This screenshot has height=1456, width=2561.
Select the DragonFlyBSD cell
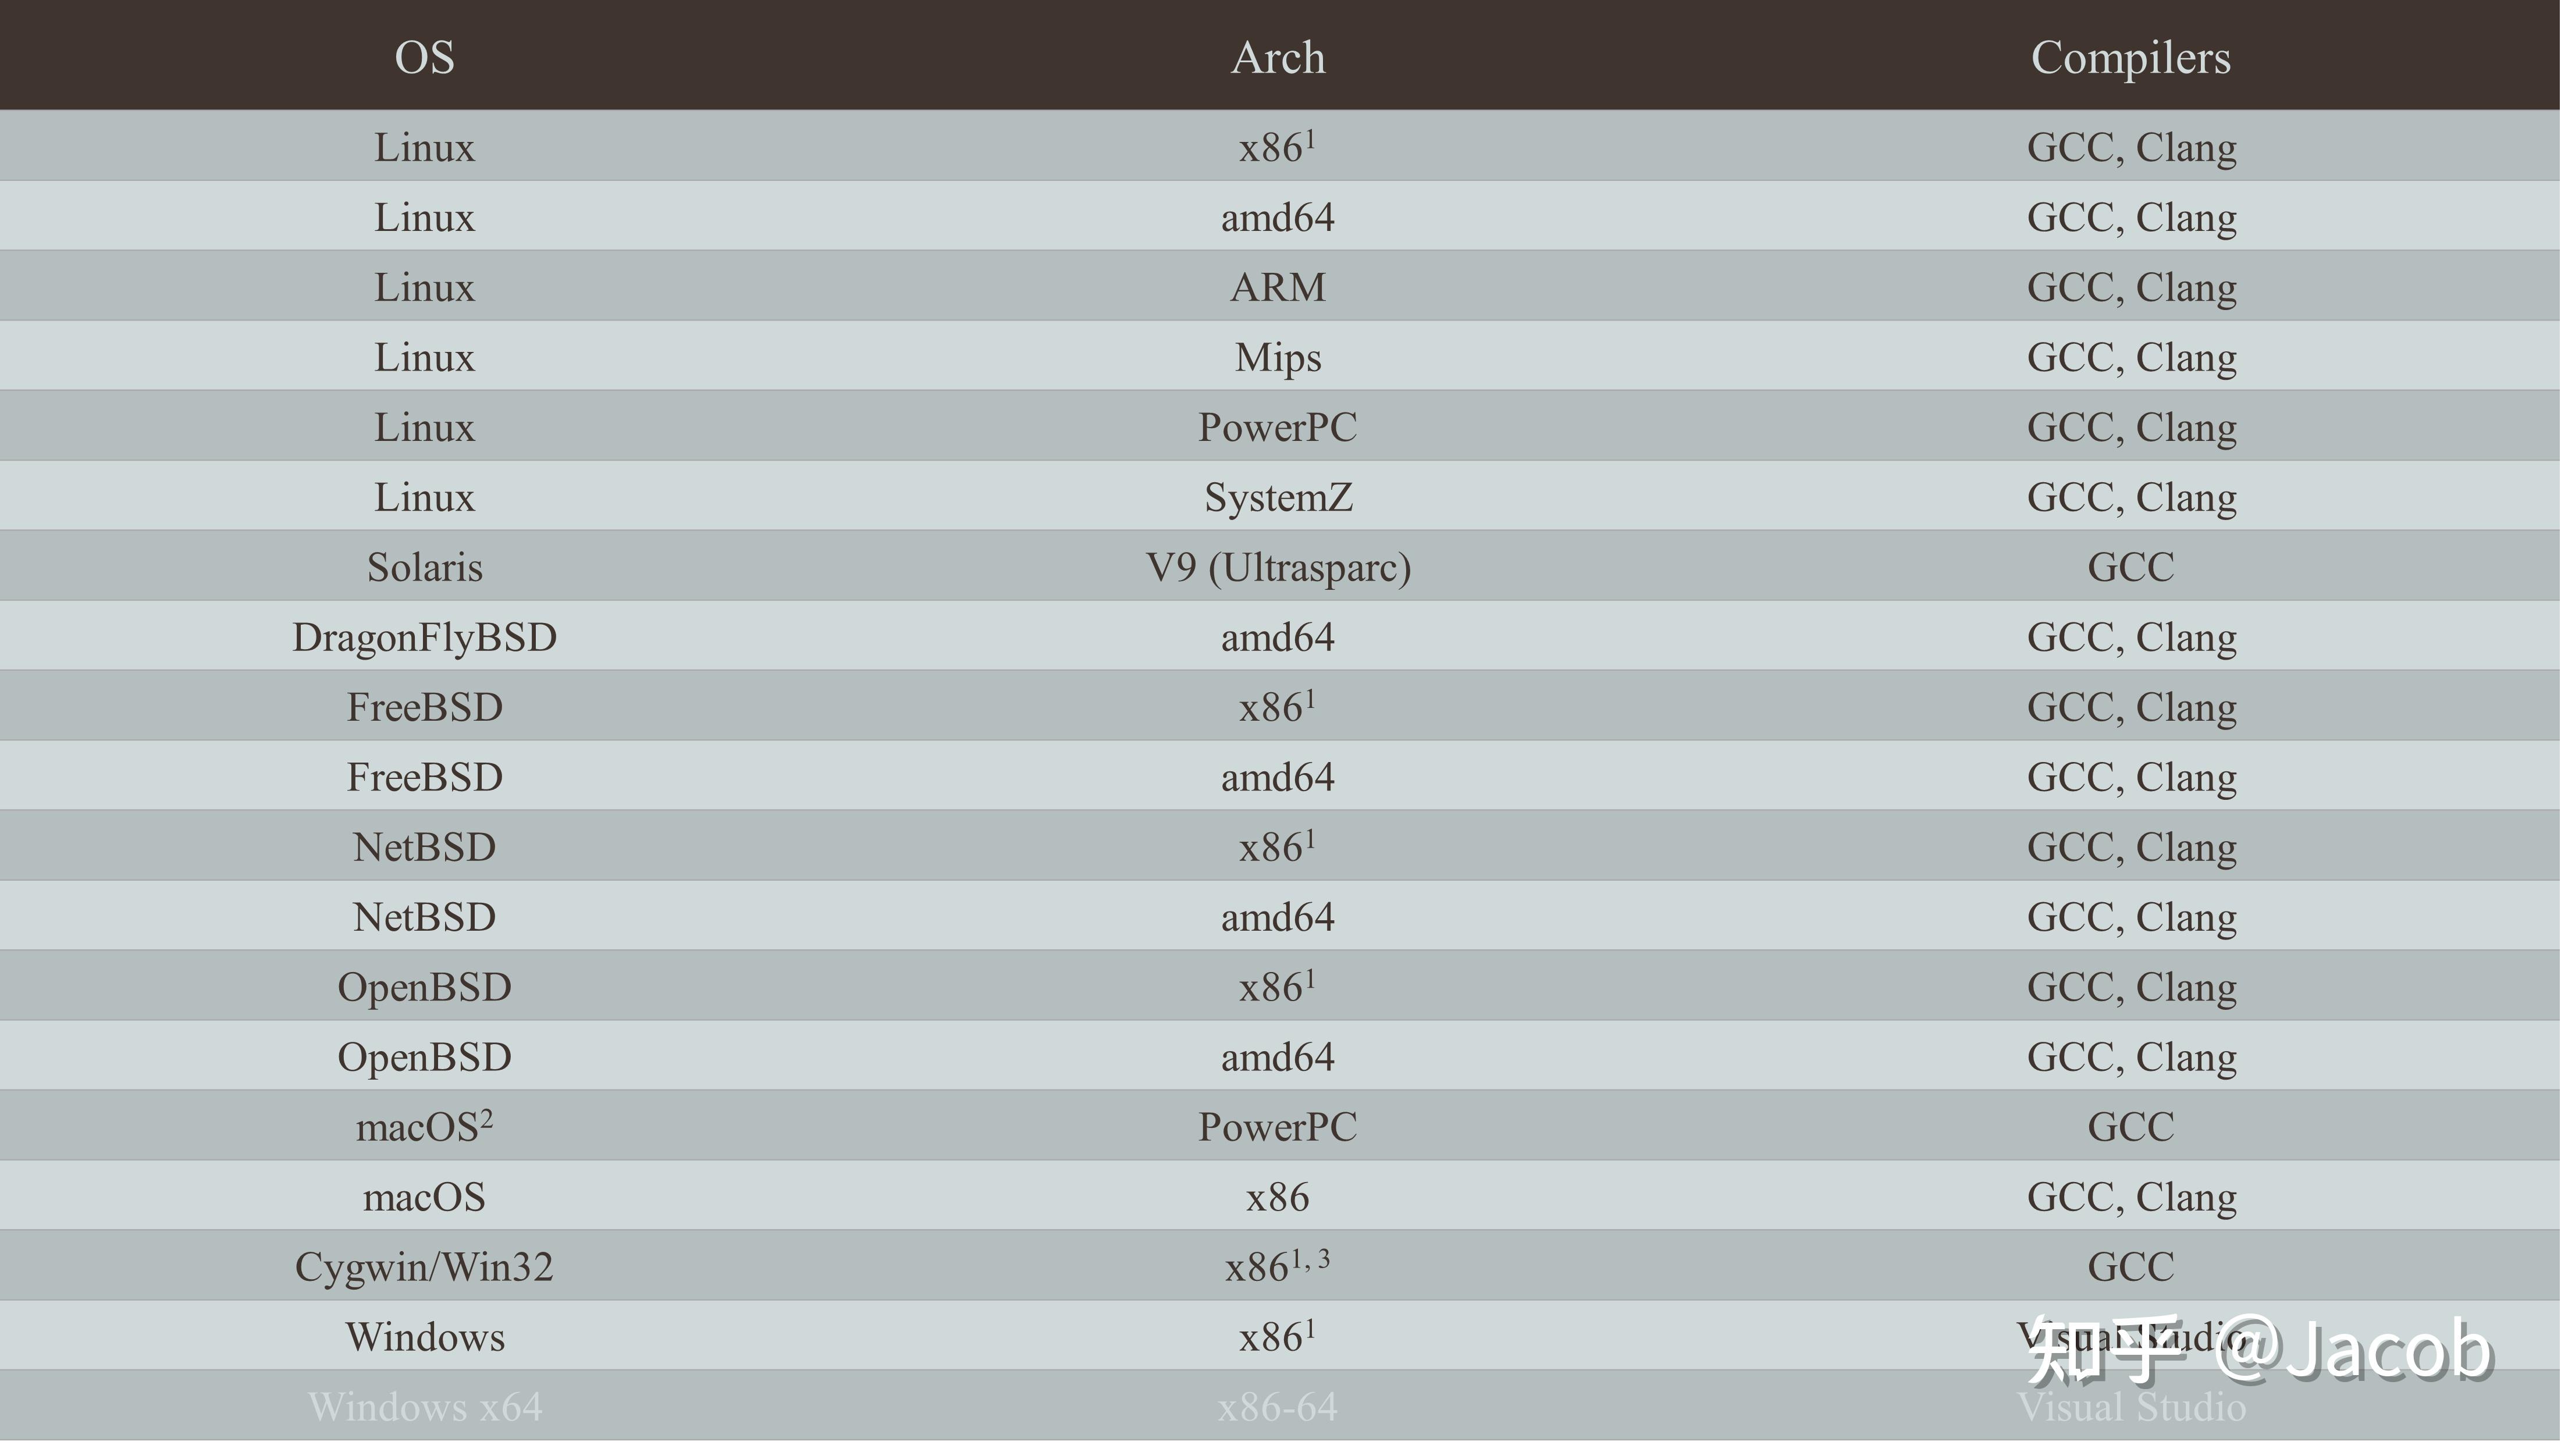424,637
